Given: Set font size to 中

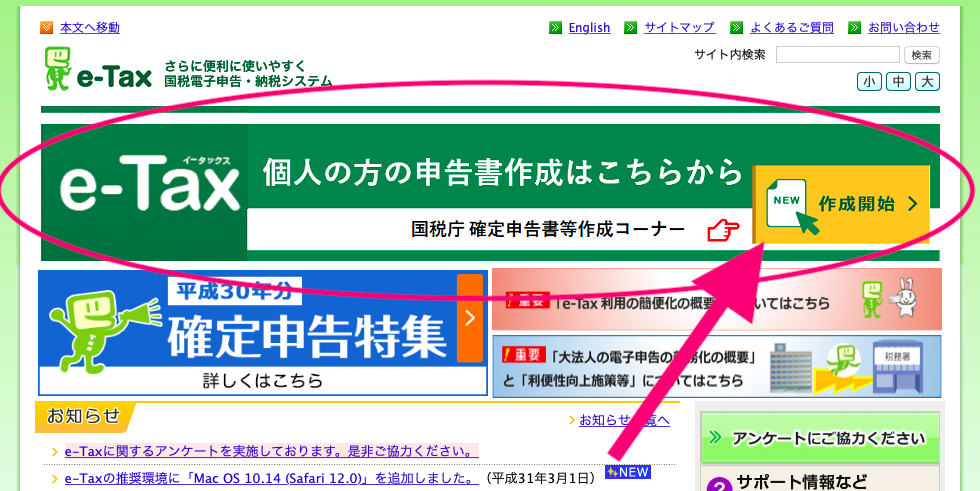Looking at the screenshot, I should click(898, 82).
